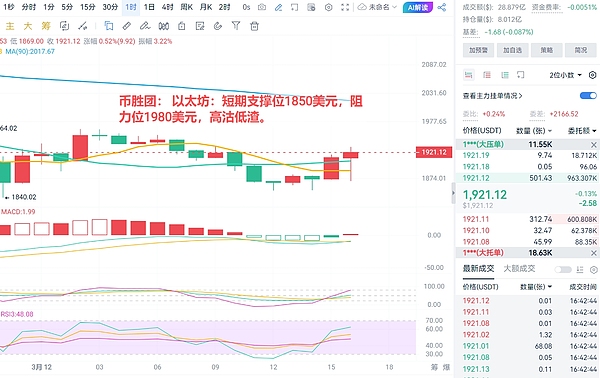Select the trend line drawing icon
Viewport: 600px width, 378px height.
tap(82, 26)
